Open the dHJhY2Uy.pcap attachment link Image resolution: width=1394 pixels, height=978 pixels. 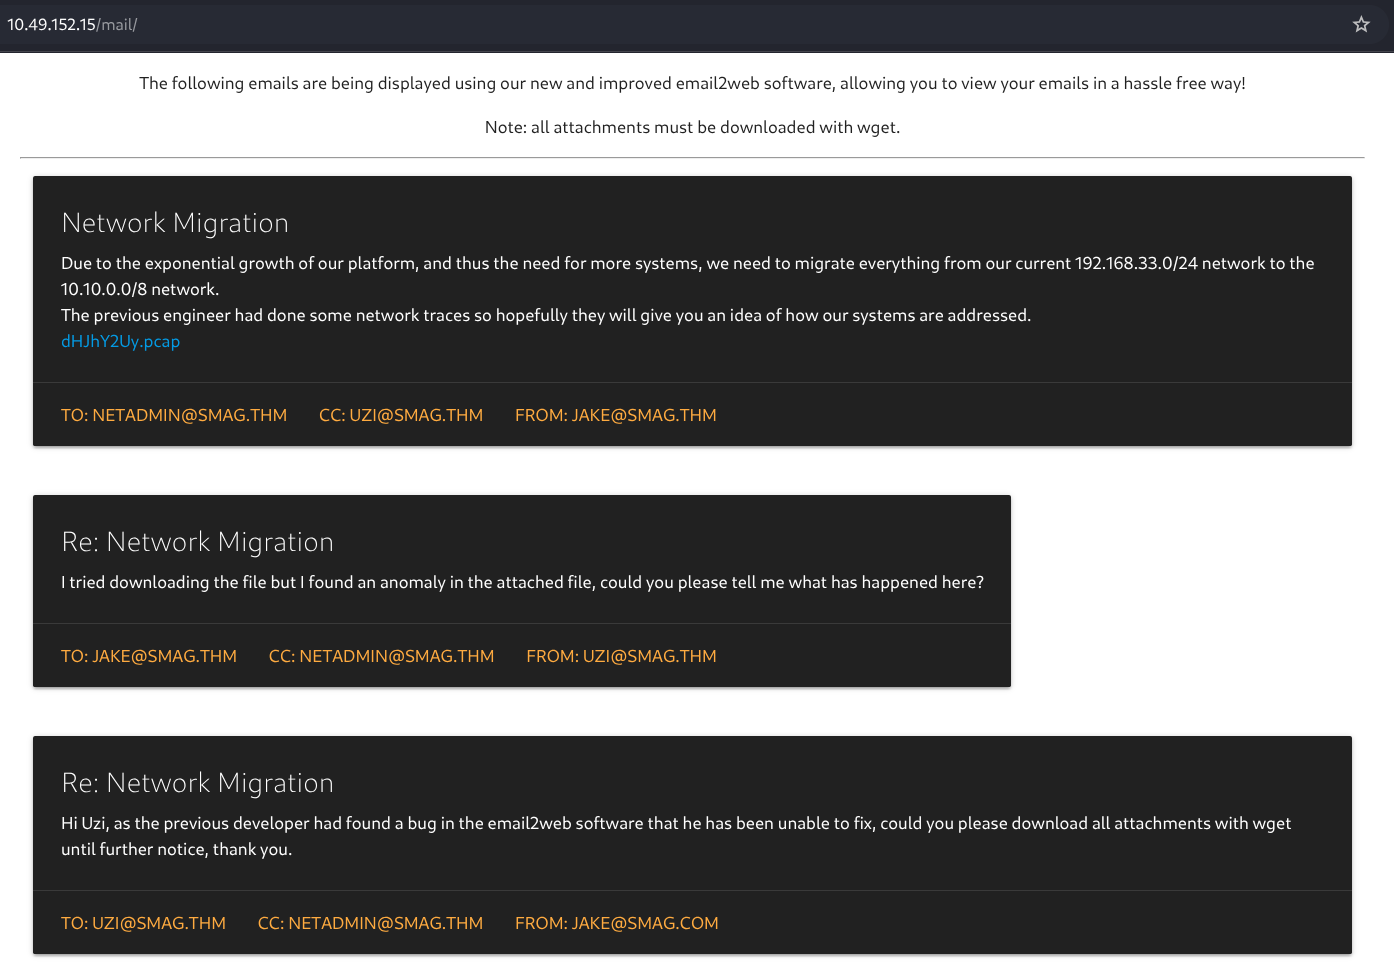120,341
